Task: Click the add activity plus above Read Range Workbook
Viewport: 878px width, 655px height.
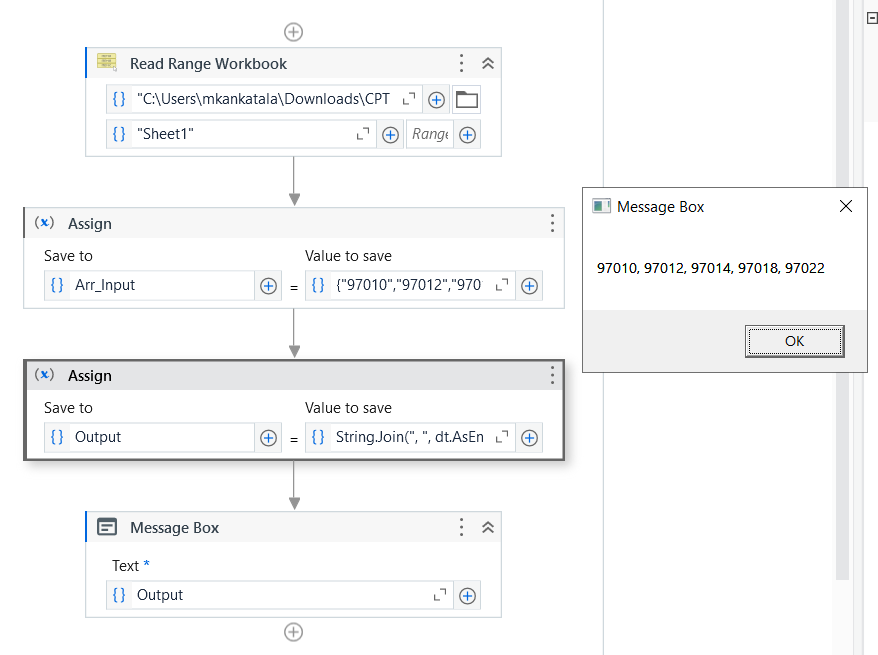Action: (293, 32)
